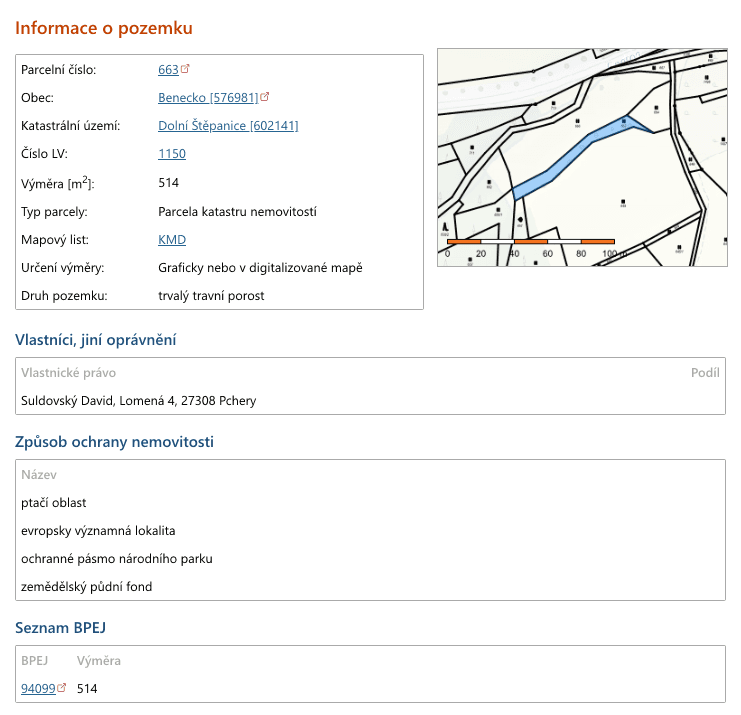Open Dolní Štěpanice [602141] cadastral area link
741x715 pixels.
coord(228,126)
